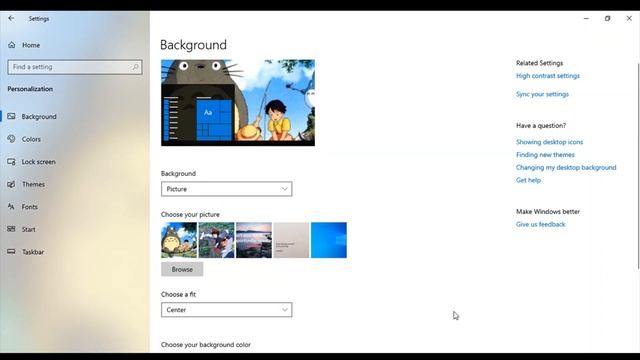This screenshot has width=640, height=360.
Task: Open High contrast settings link
Action: tap(548, 76)
